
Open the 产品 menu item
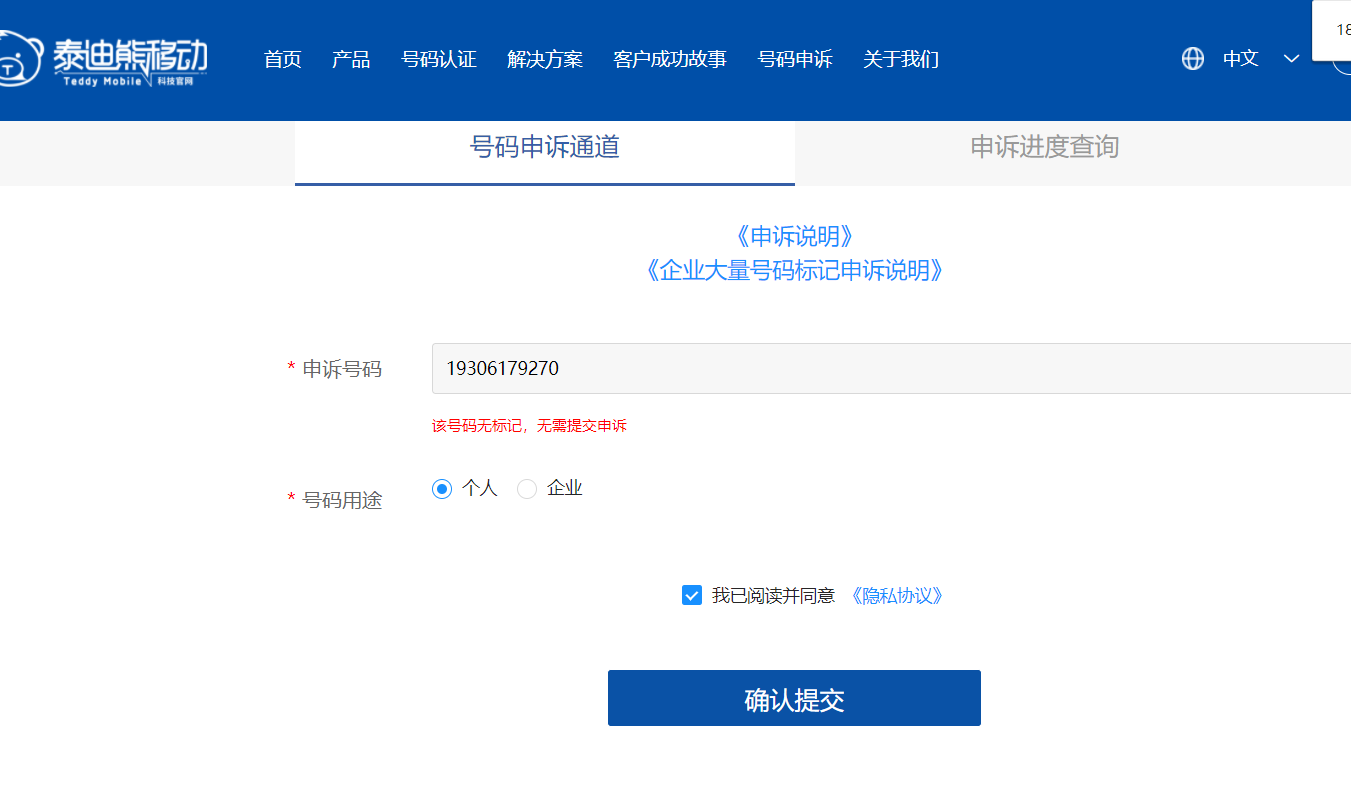tap(351, 59)
